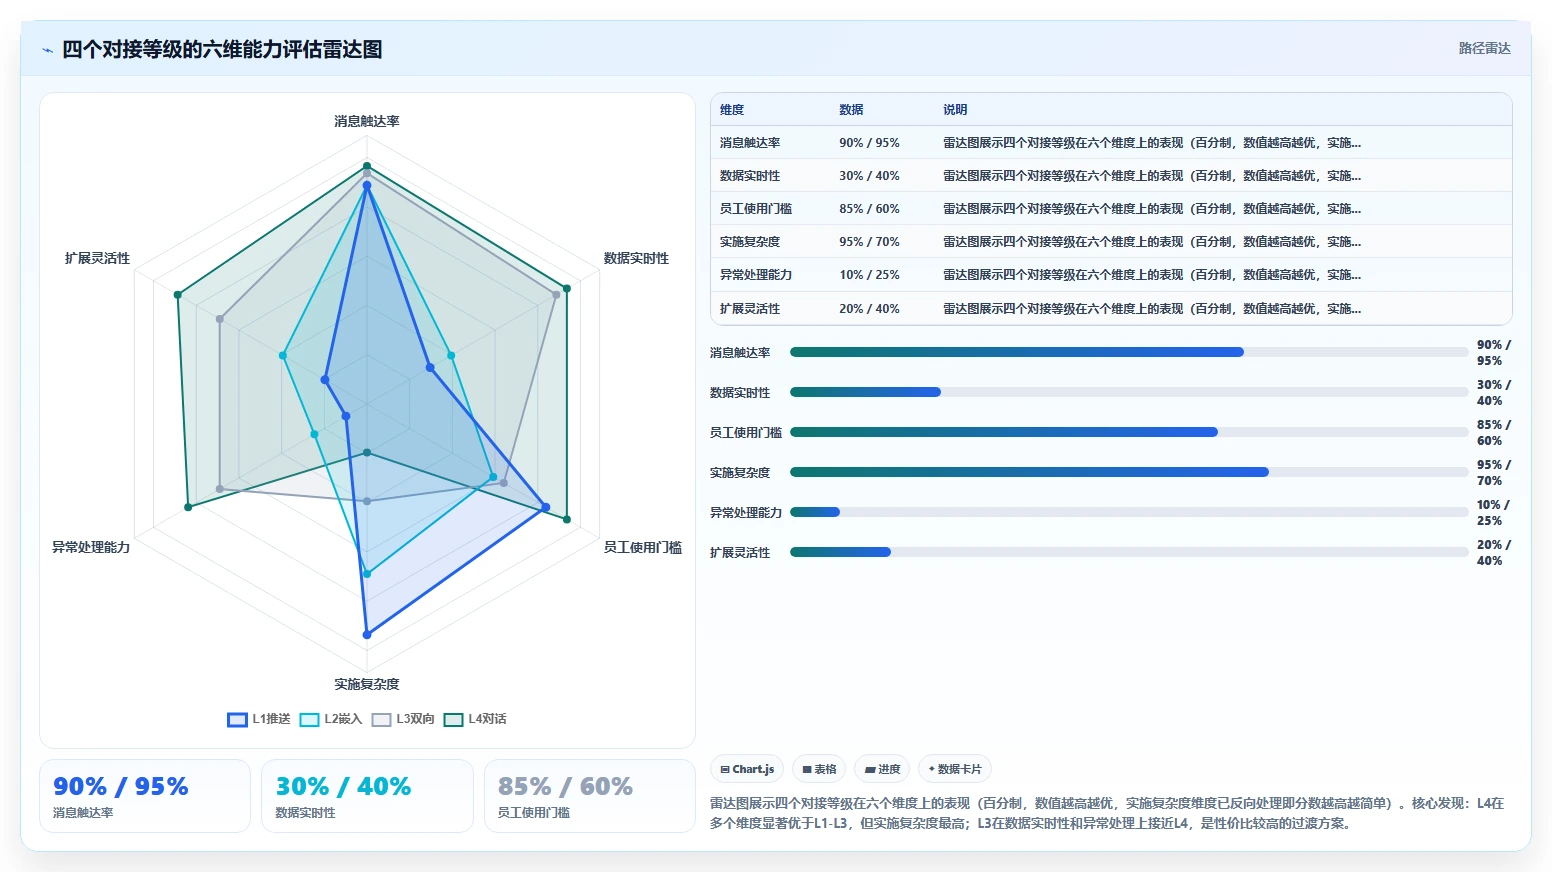
Task: Click the 消息触达率 axis label on the radar
Action: tap(367, 121)
